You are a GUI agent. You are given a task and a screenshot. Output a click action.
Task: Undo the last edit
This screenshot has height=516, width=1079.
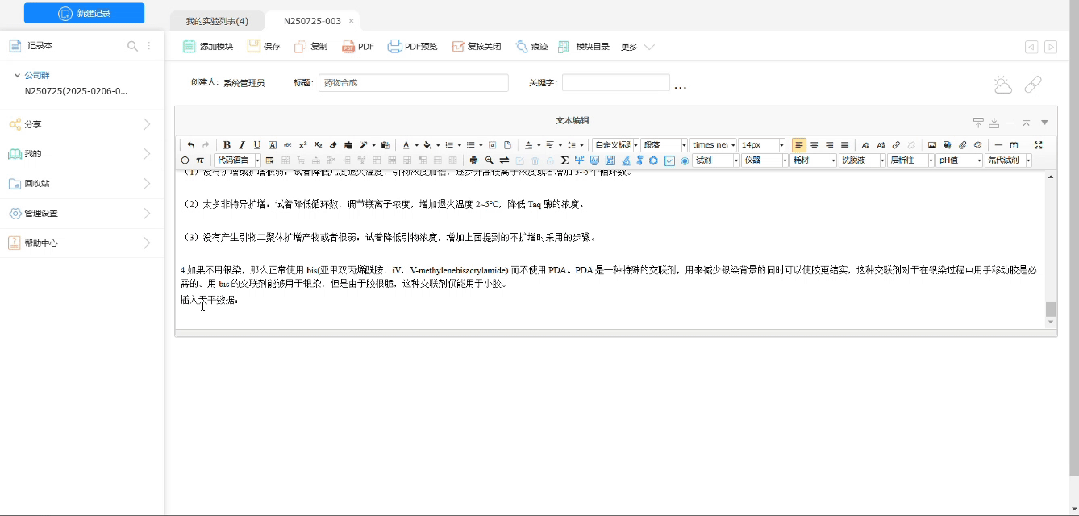click(x=191, y=145)
